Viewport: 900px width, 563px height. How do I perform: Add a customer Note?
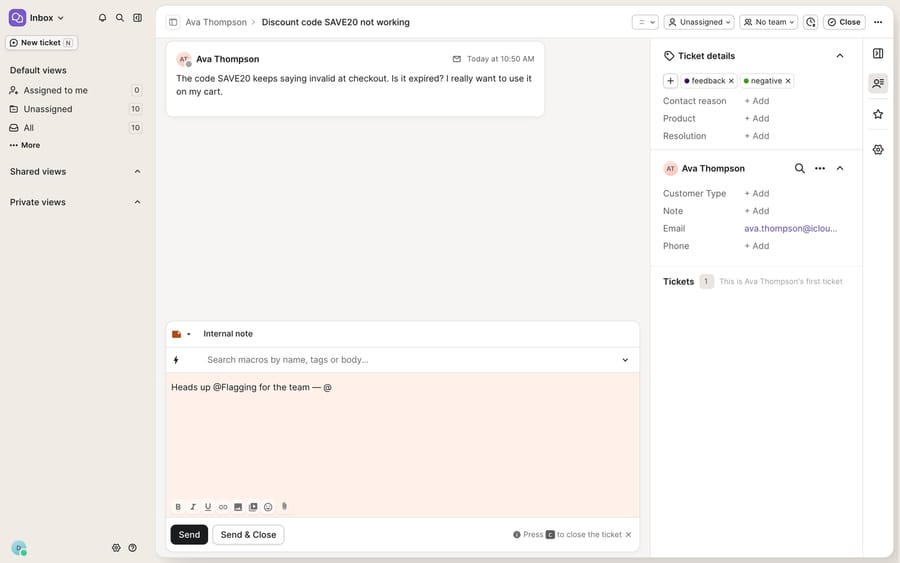click(757, 211)
